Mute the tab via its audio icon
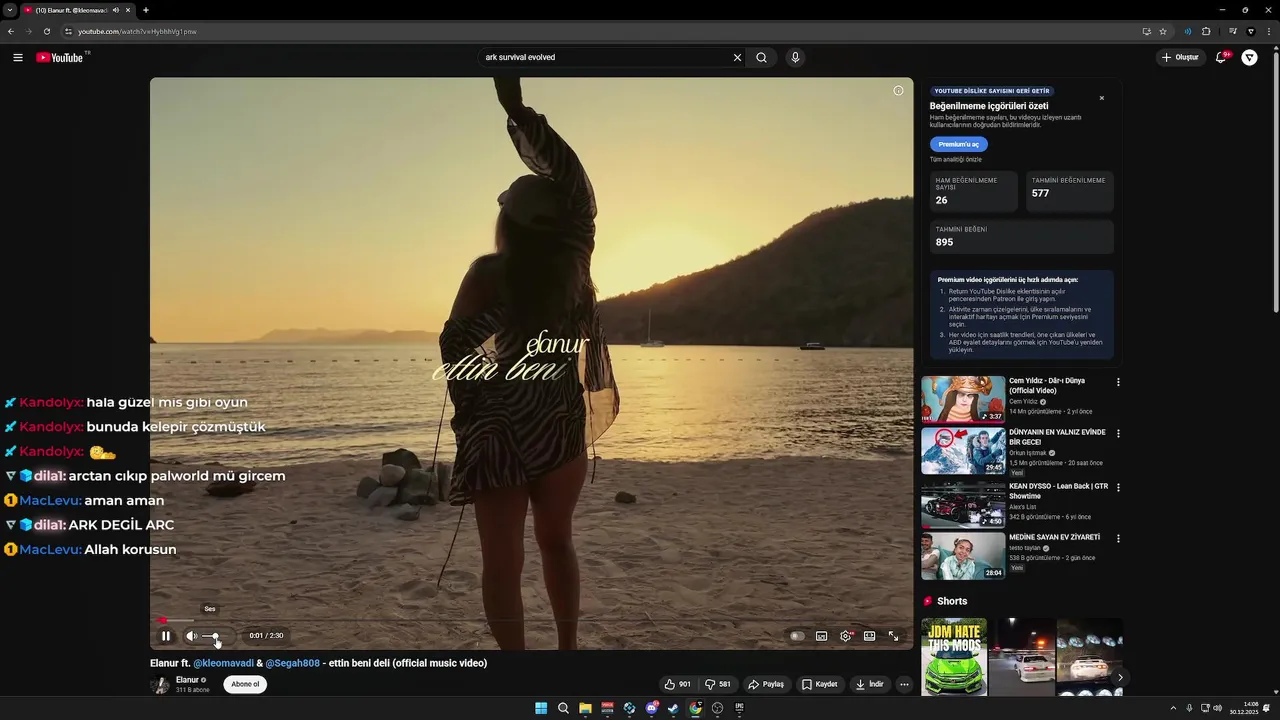1280x720 pixels. 115,10
